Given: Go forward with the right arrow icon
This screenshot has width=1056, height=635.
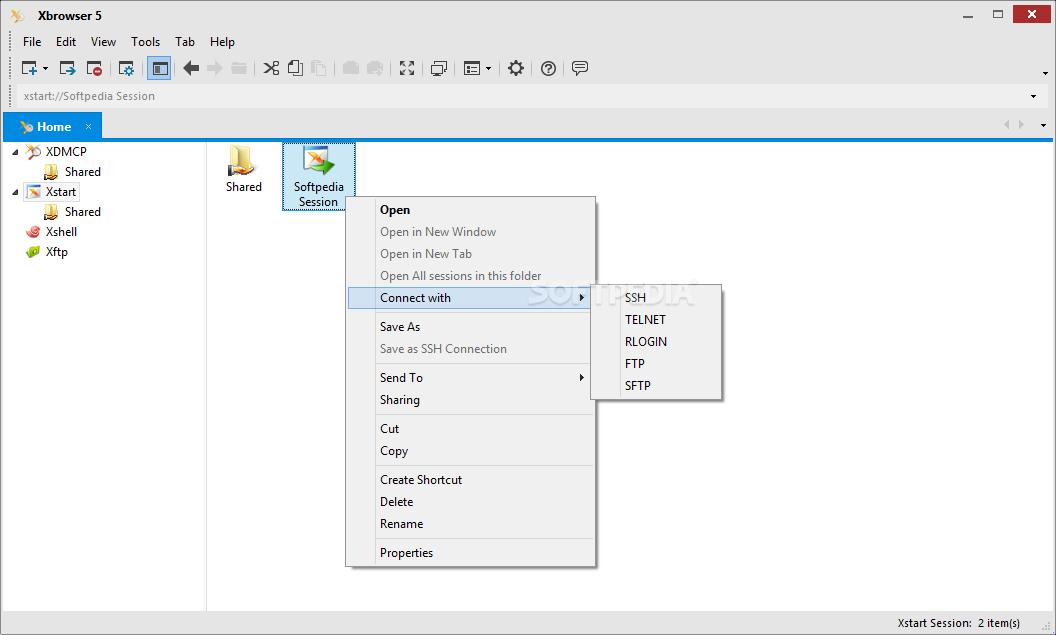Looking at the screenshot, I should (x=215, y=68).
